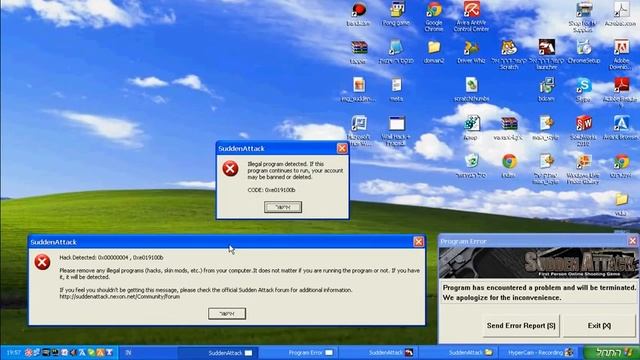Click OK in the 'Hack Detected' dialog

click(227, 313)
